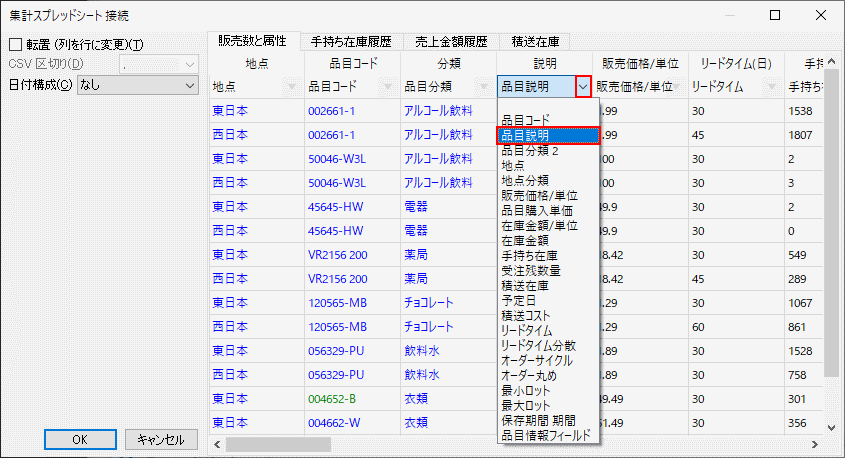845x458 pixels.
Task: Click the vertical scrollbar on grid right
Action: coord(833,250)
